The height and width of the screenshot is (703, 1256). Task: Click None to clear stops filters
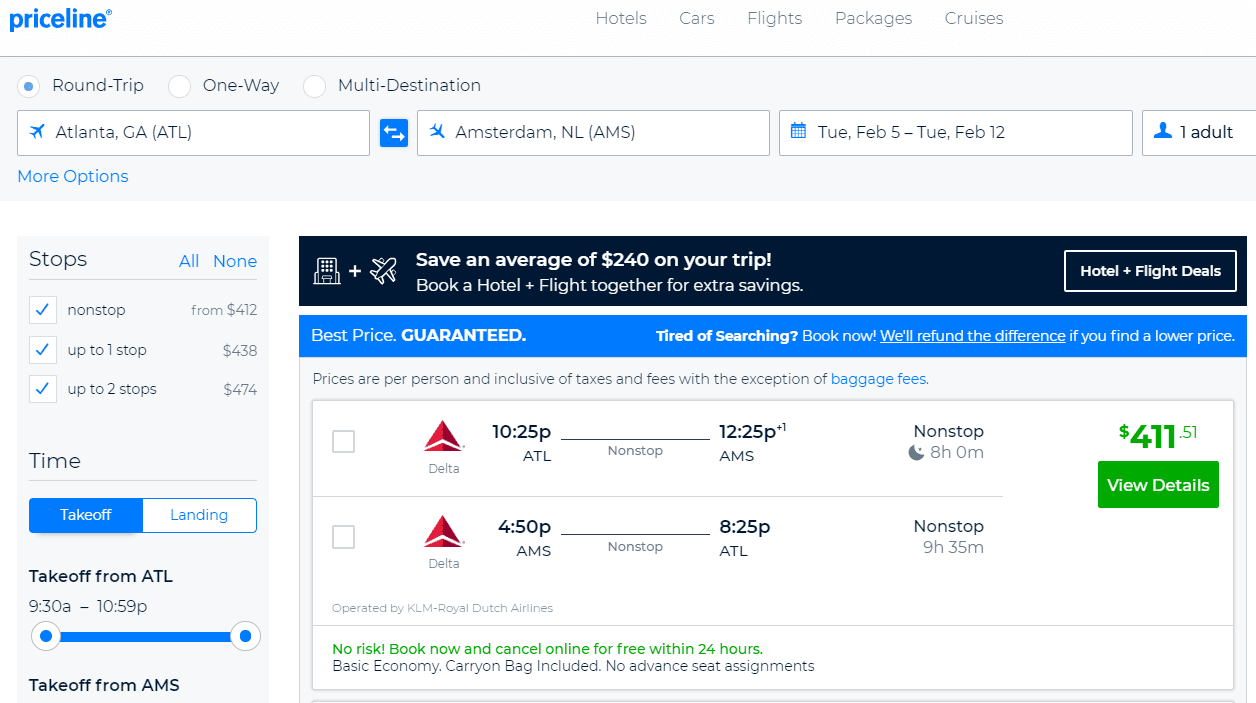235,261
